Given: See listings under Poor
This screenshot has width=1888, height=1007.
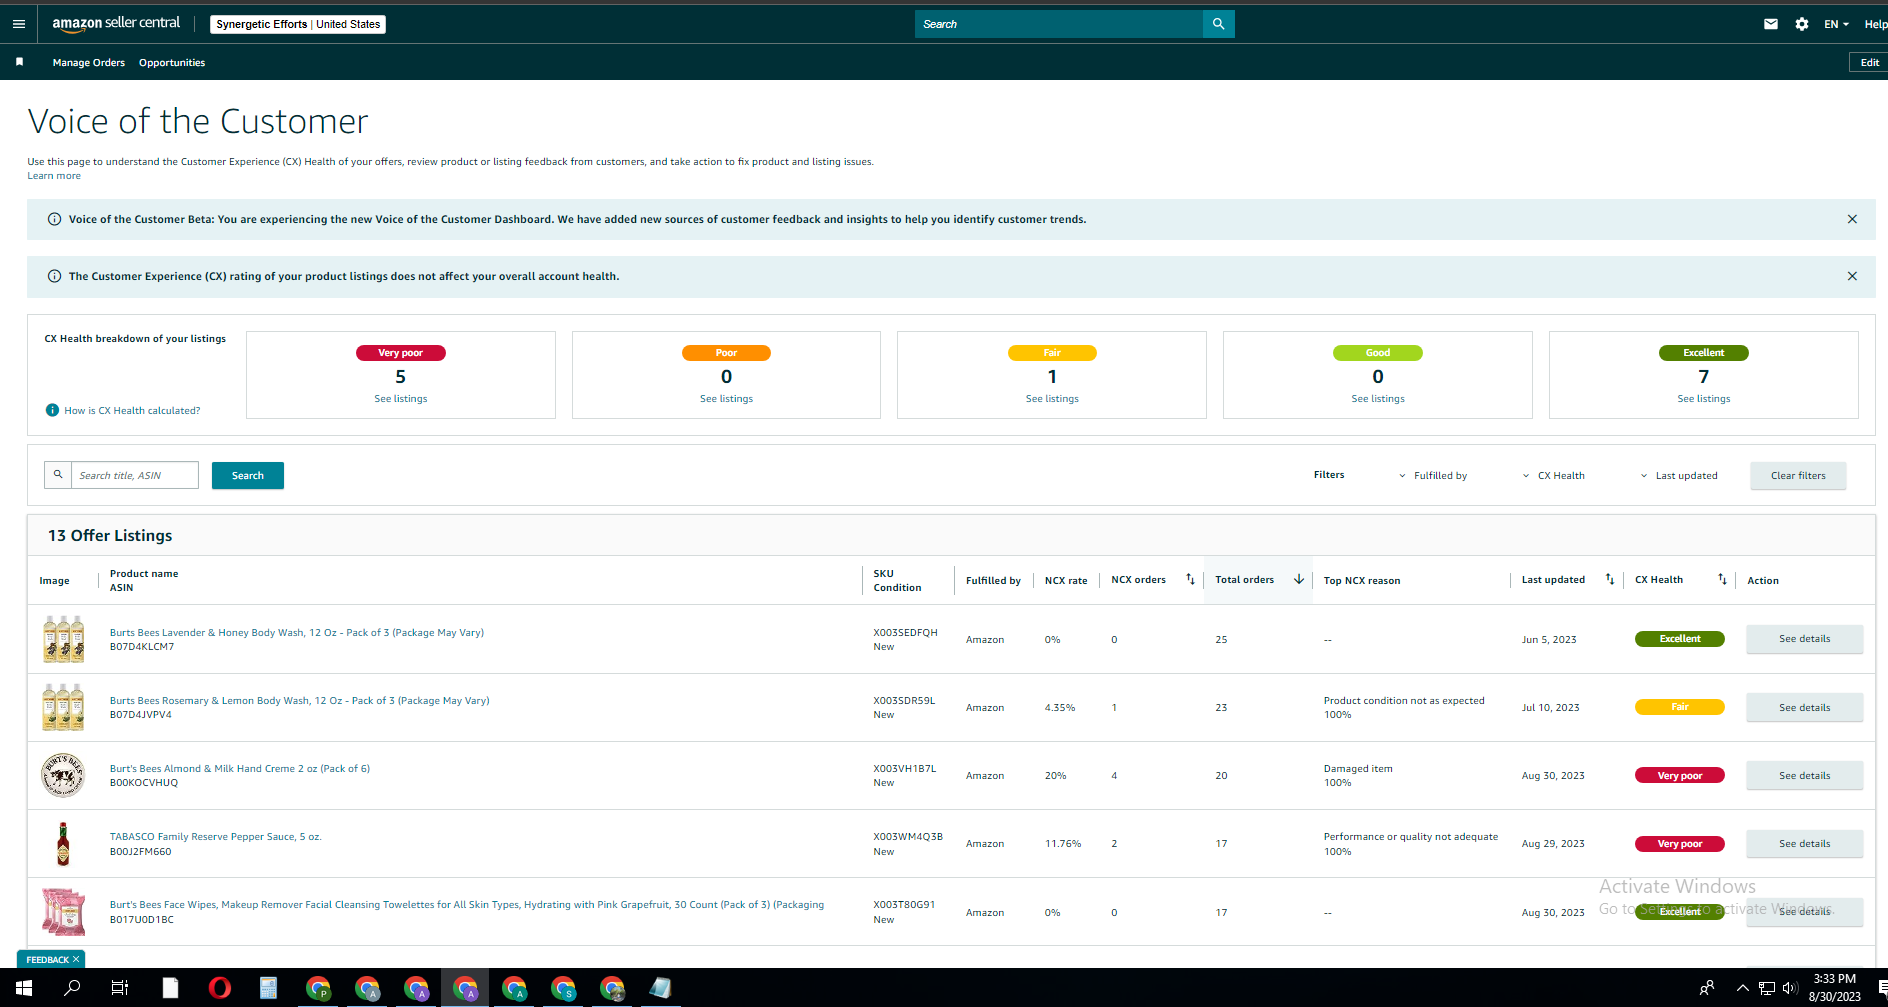Looking at the screenshot, I should coord(726,398).
